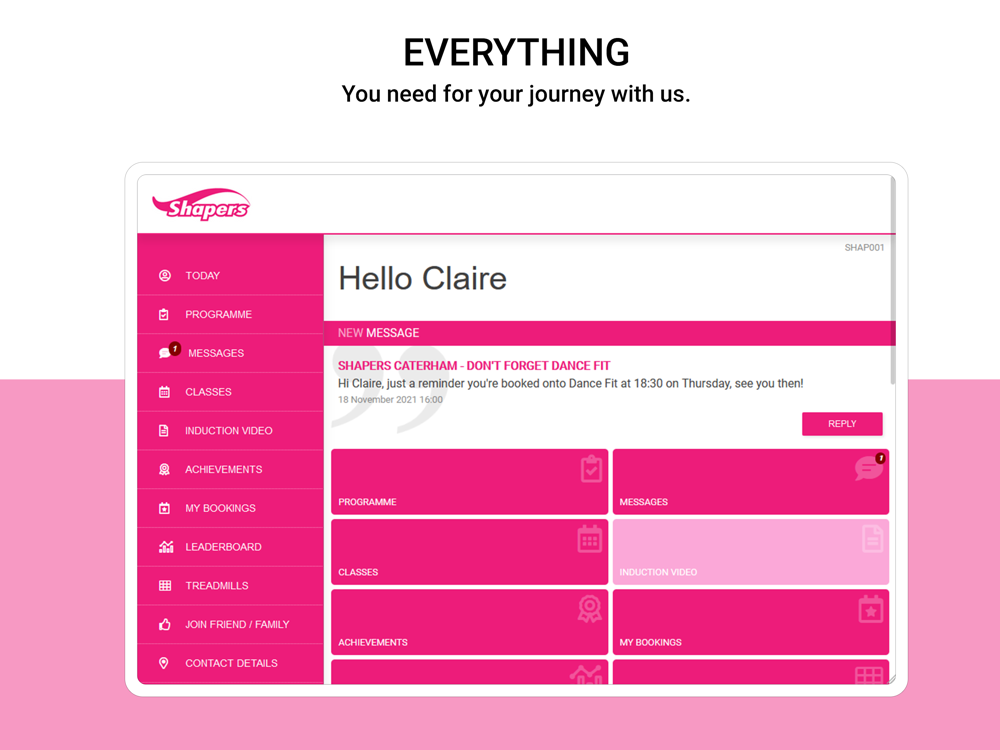Click the Treadmills grid icon in sidebar
The image size is (1000, 750).
pos(165,585)
